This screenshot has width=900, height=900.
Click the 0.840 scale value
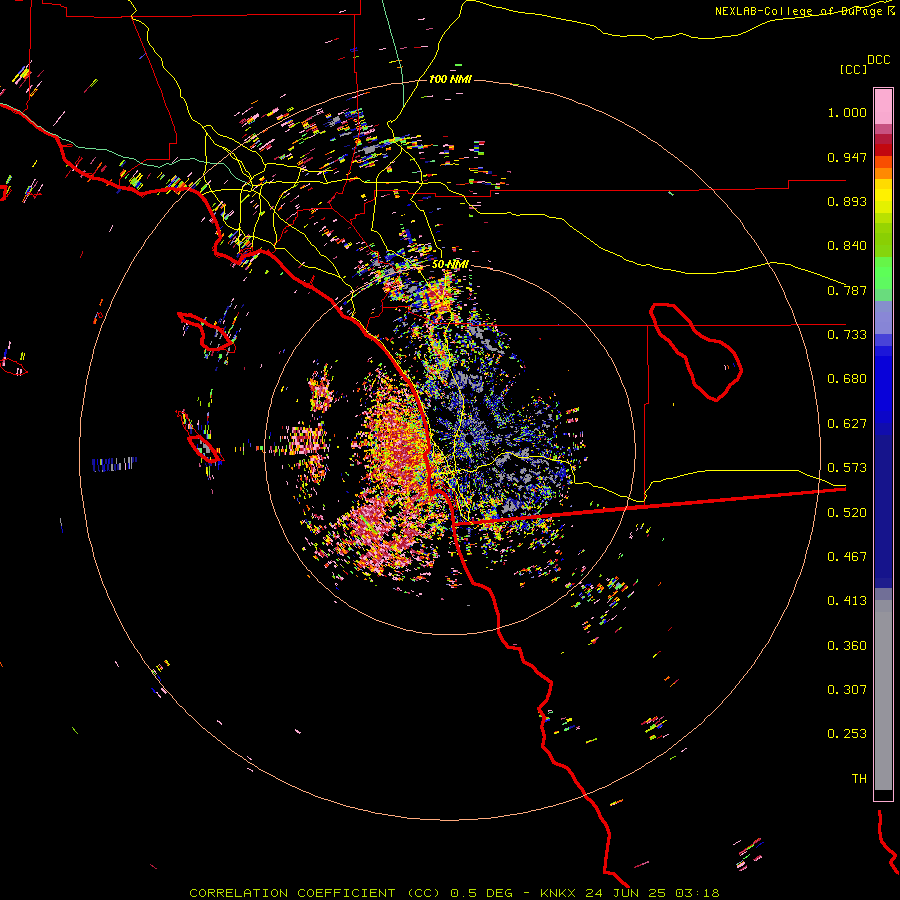[847, 246]
